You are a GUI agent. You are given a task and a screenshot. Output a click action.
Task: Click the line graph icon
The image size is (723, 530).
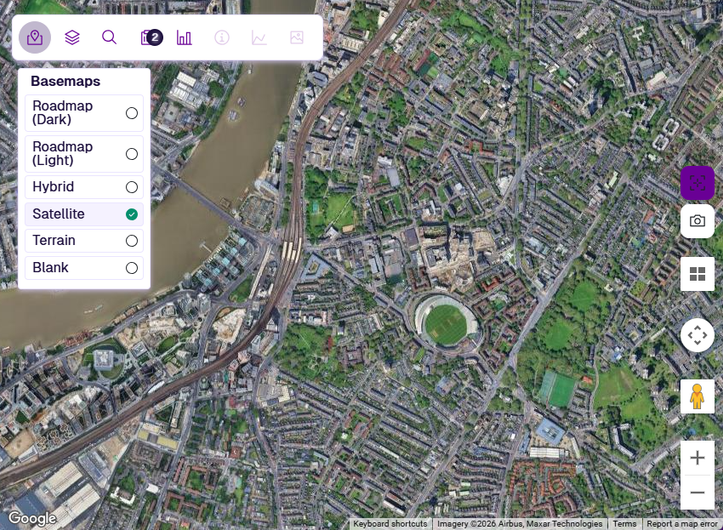click(x=259, y=37)
